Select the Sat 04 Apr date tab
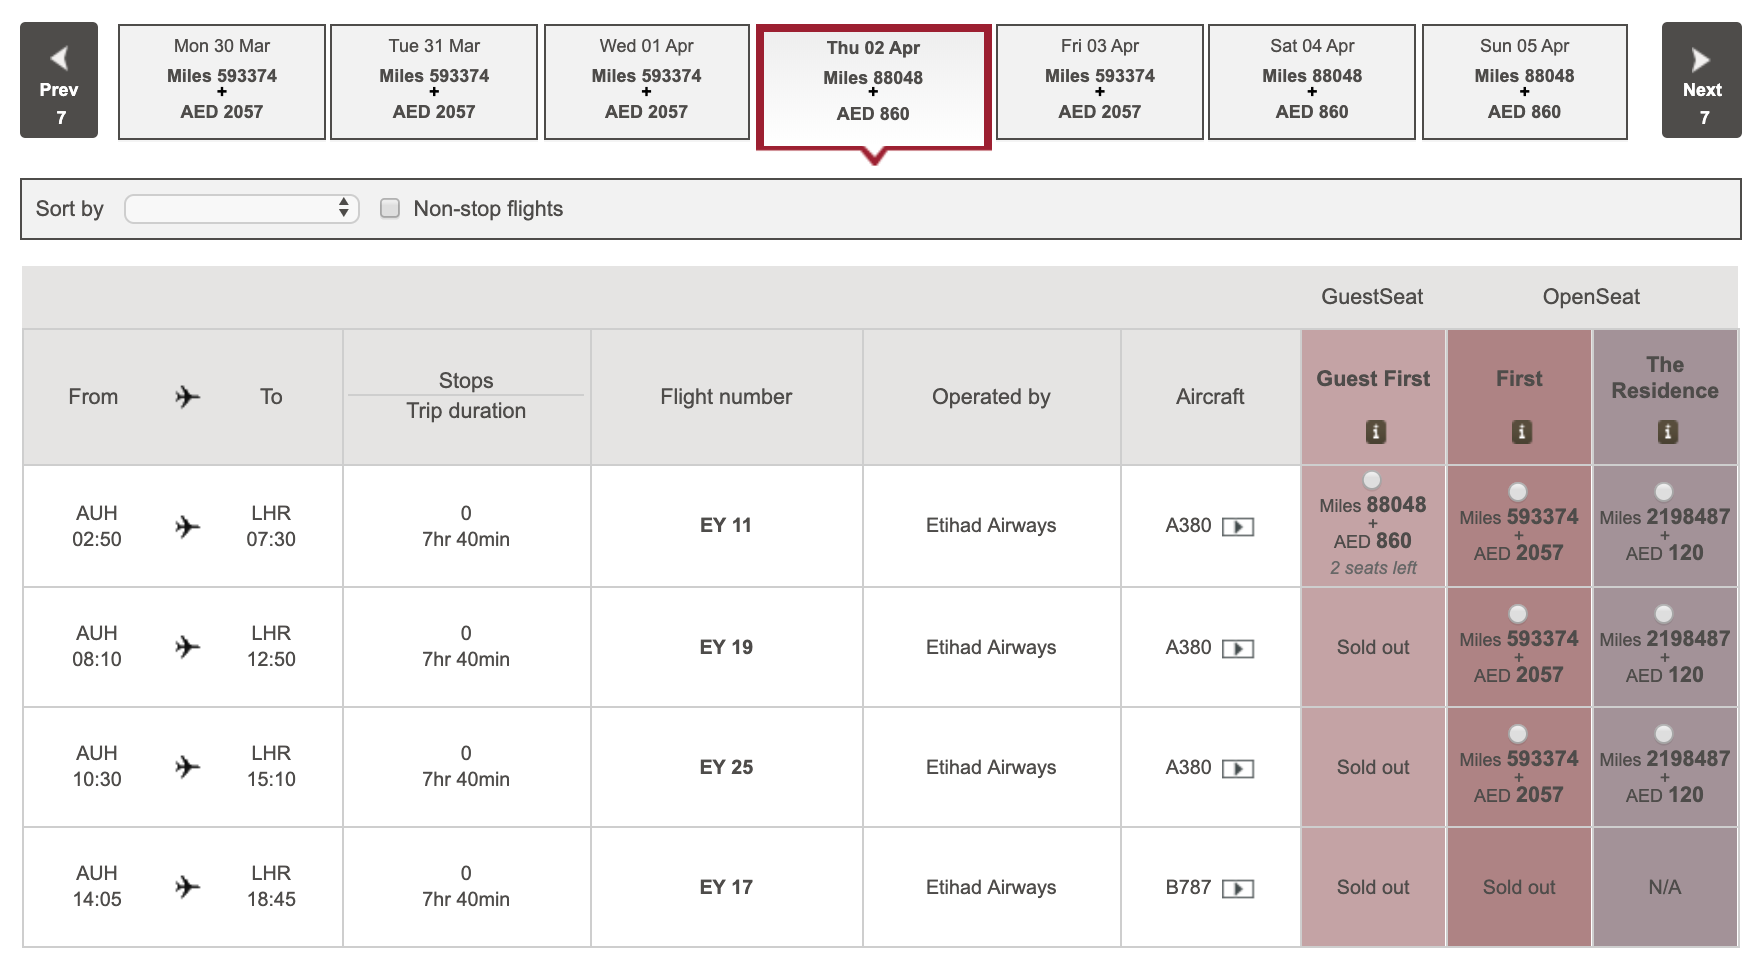1764x964 pixels. pos(1311,81)
